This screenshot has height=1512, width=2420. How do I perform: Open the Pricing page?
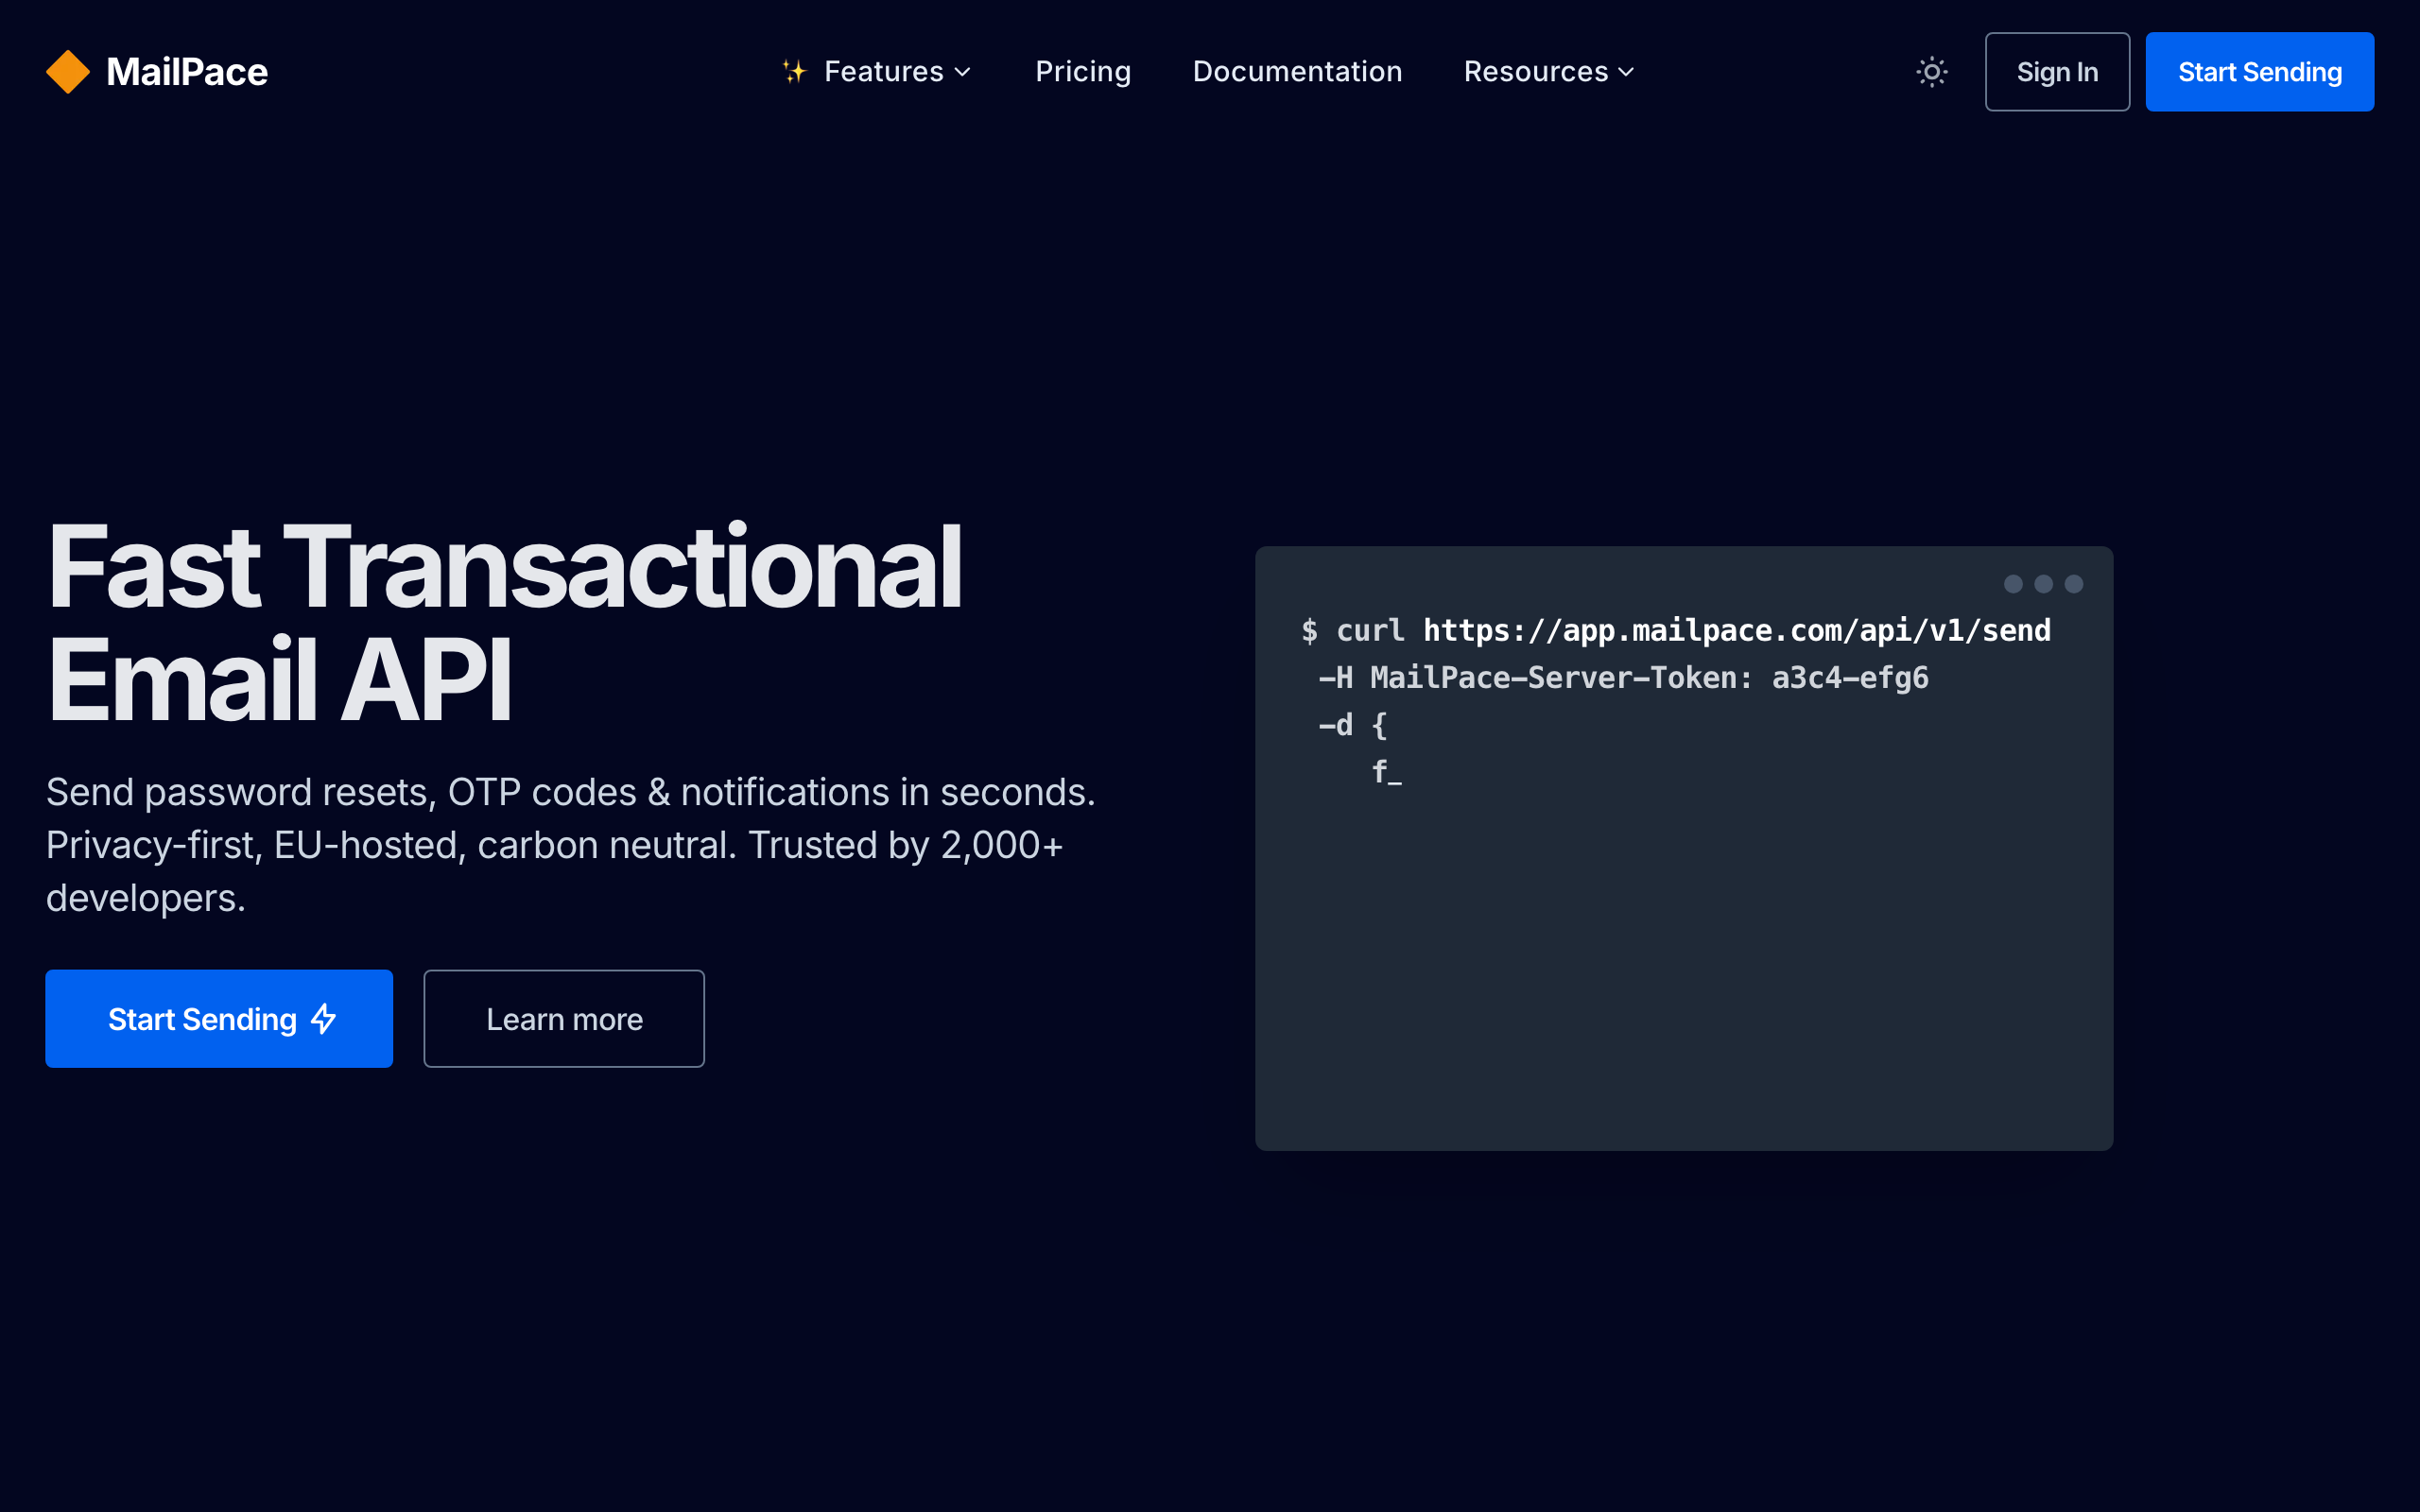point(1083,71)
